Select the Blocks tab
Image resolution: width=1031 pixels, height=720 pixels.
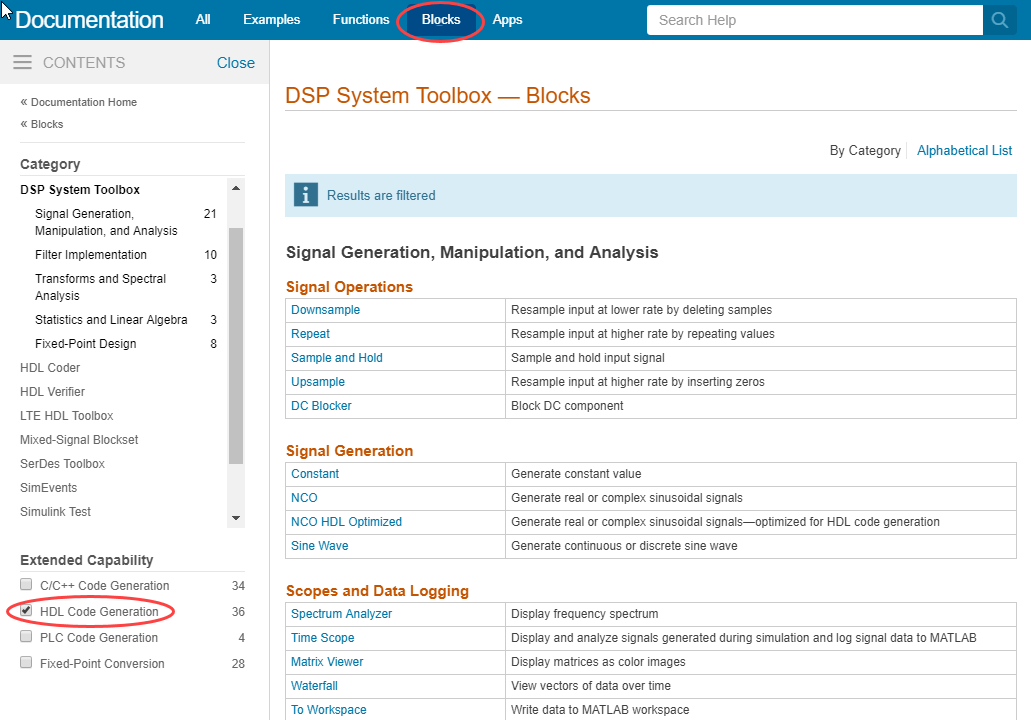(x=441, y=20)
